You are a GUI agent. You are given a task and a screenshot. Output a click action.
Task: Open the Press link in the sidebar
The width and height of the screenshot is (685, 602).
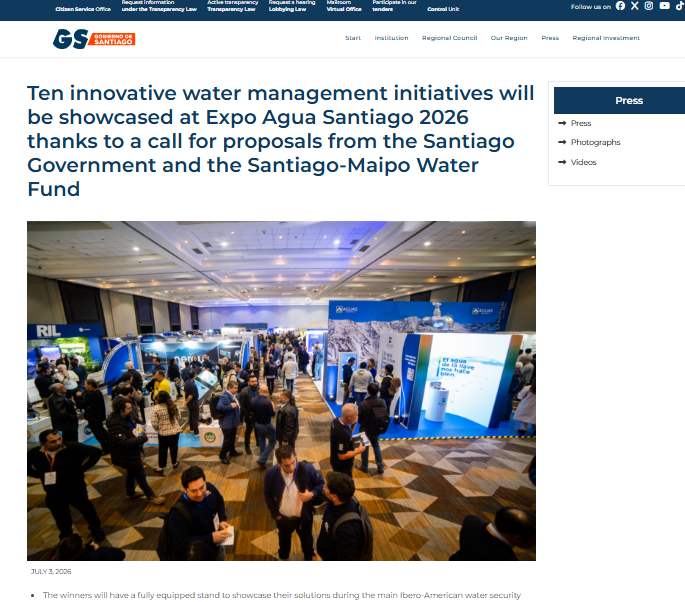tap(581, 123)
